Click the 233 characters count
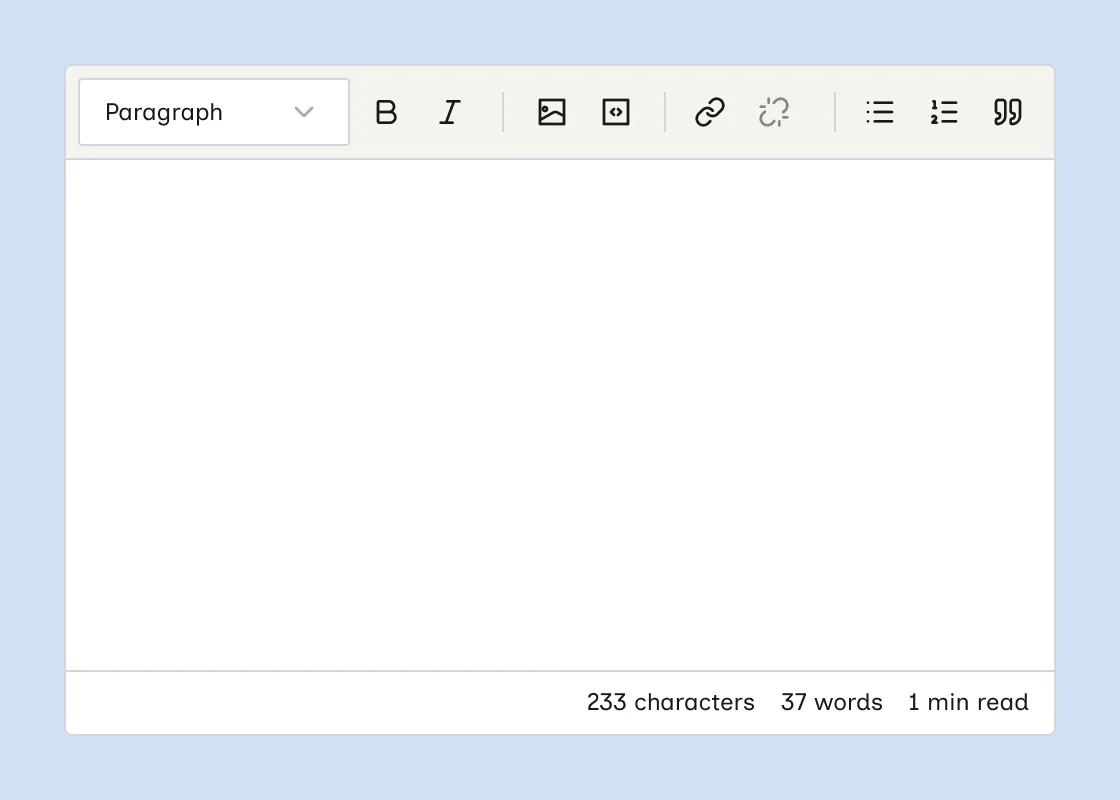Viewport: 1120px width, 800px height. click(671, 702)
